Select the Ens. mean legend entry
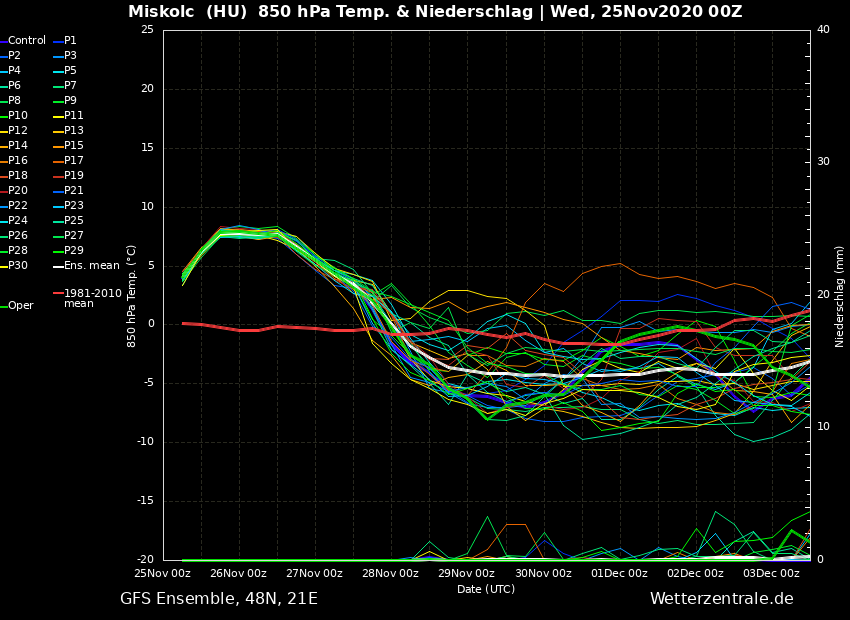Viewport: 850px width, 620px height. (91, 266)
